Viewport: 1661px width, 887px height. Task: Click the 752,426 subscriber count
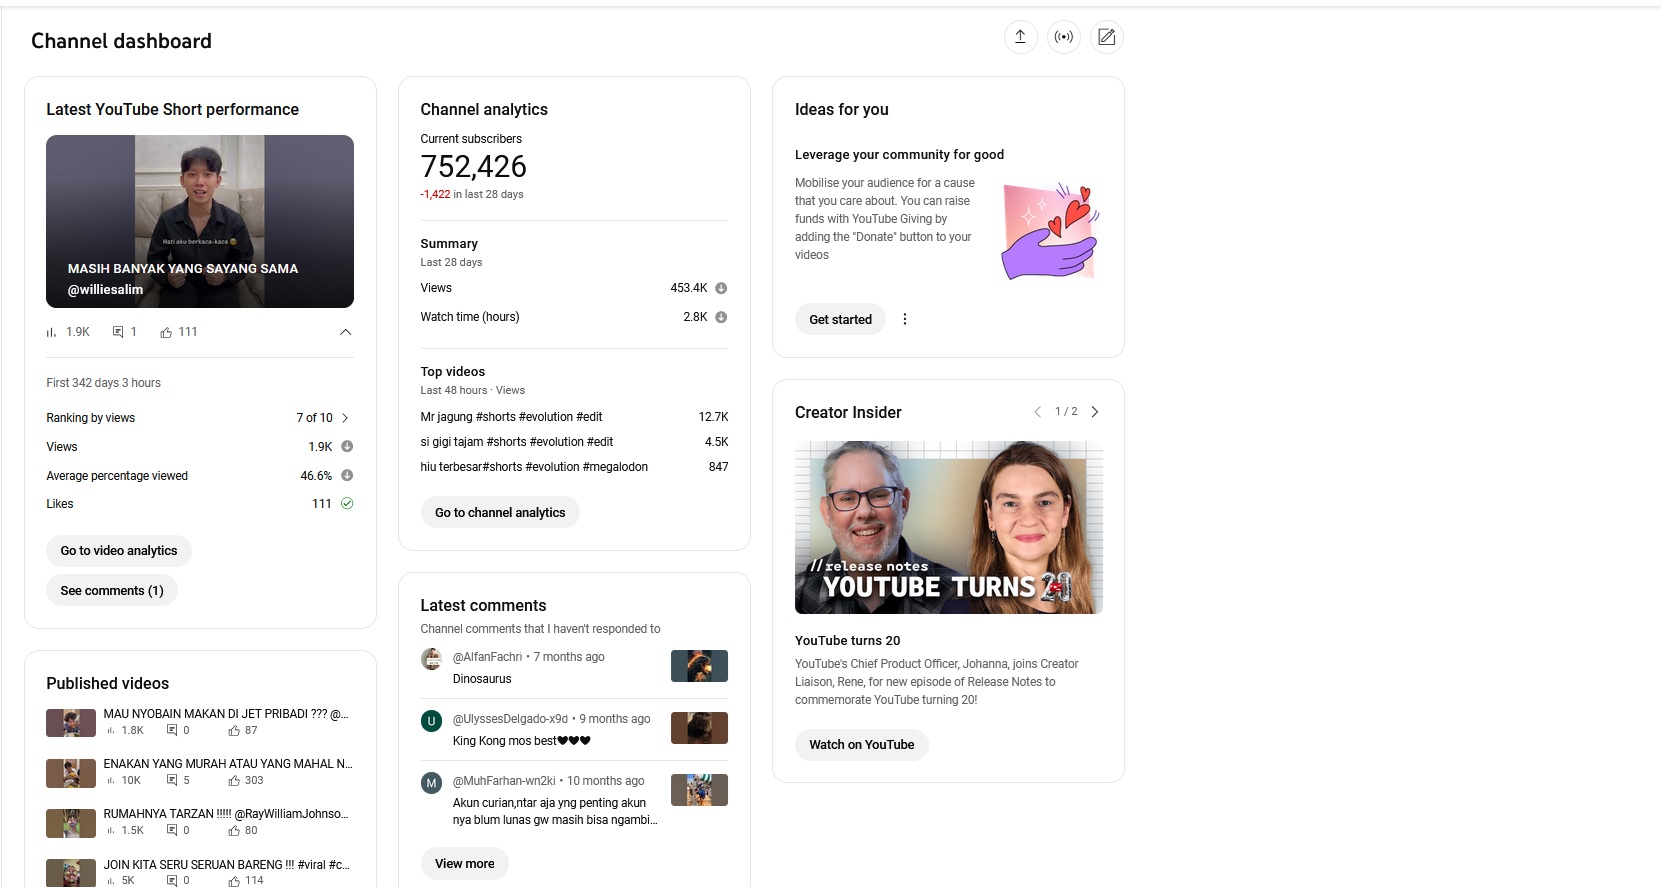coord(473,166)
